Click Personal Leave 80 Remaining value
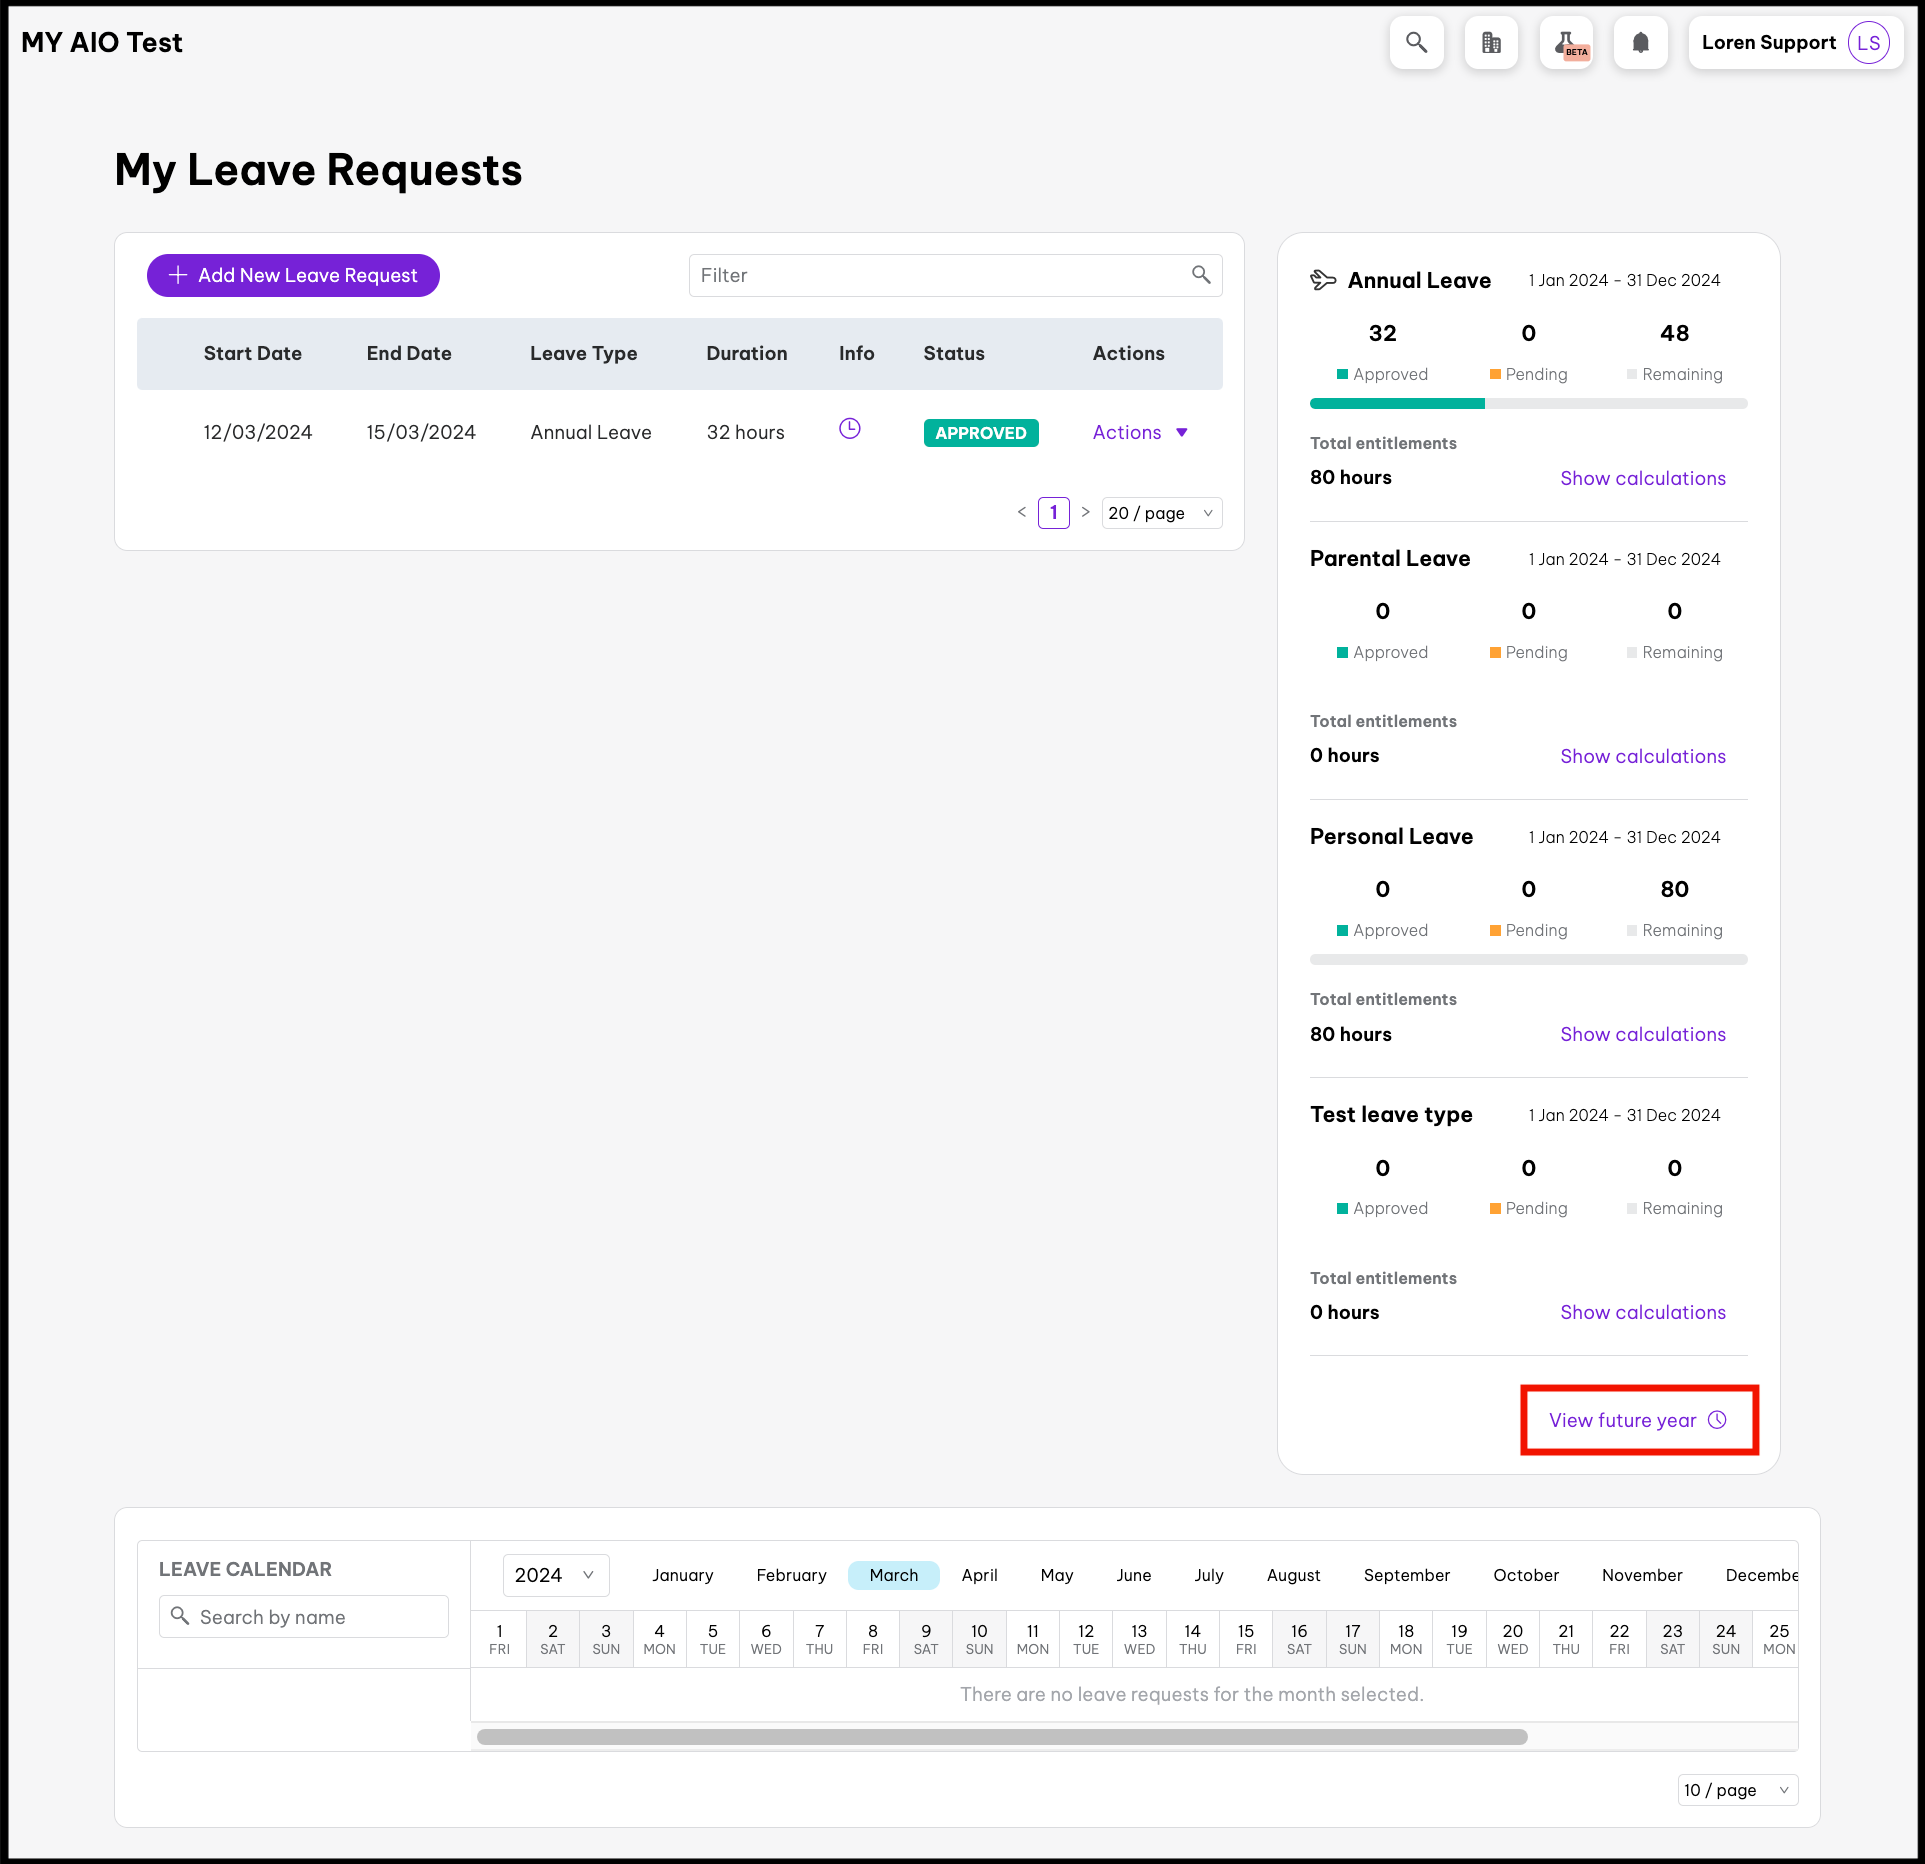Viewport: 1925px width, 1864px height. [1674, 889]
